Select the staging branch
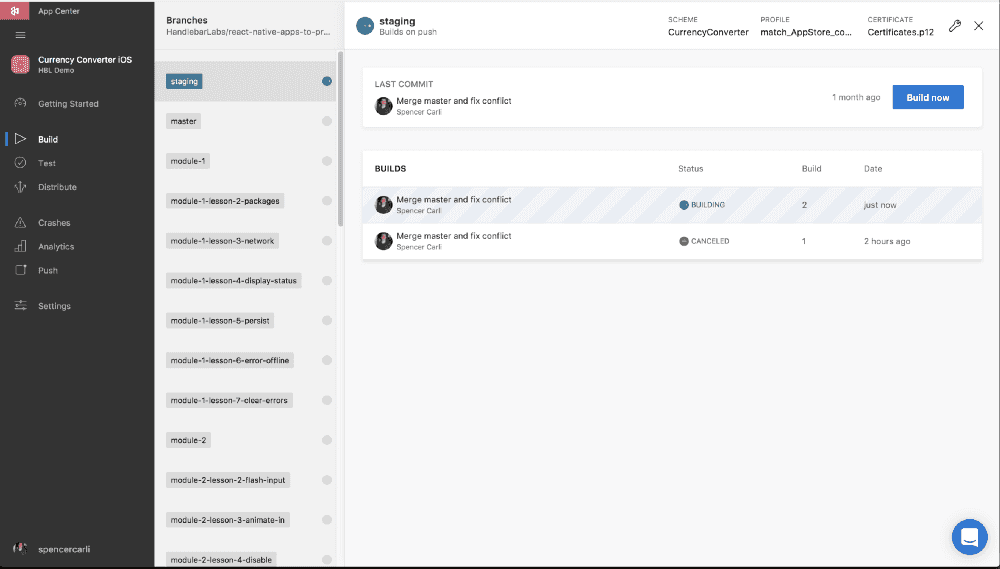Screen dimensions: 1000x569 (x=184, y=81)
